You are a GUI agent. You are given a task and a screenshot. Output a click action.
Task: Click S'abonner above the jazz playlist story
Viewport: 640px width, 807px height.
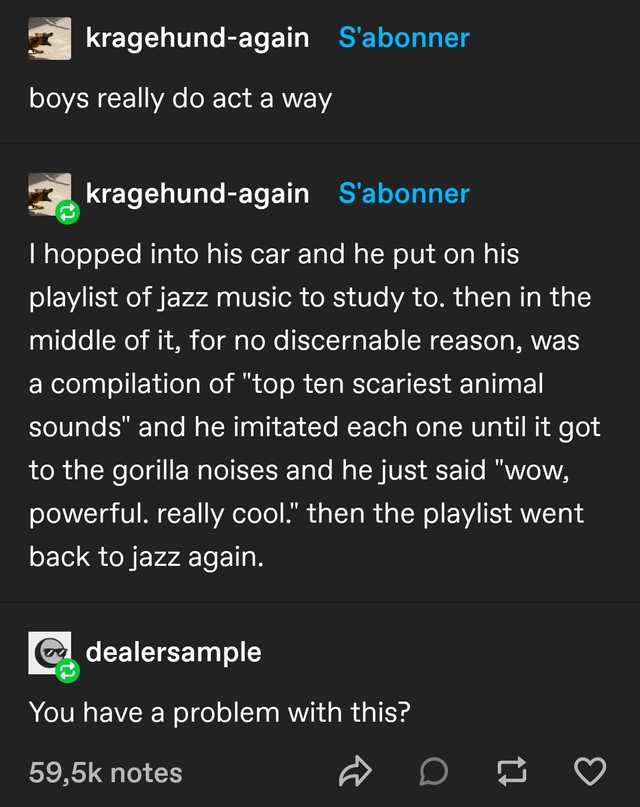click(404, 193)
